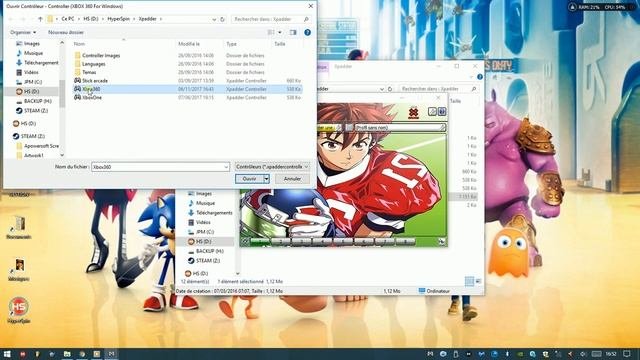Go up one folder level in the dialog

click(40, 19)
